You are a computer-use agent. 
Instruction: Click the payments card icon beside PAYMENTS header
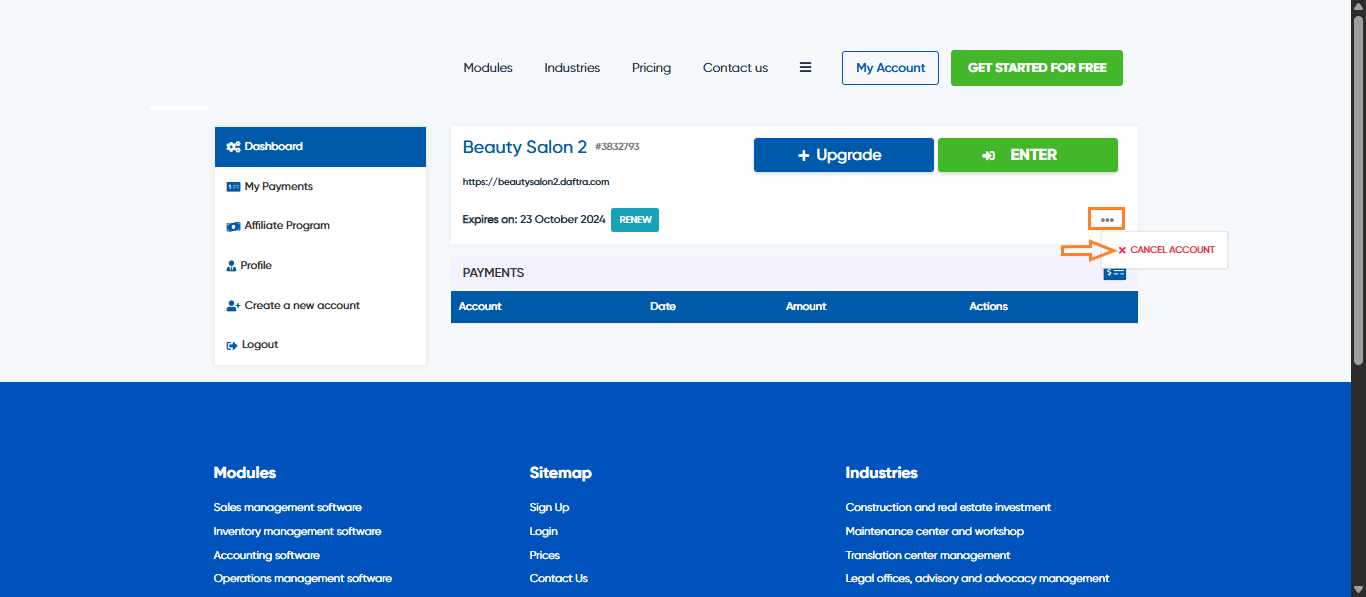tap(1114, 273)
